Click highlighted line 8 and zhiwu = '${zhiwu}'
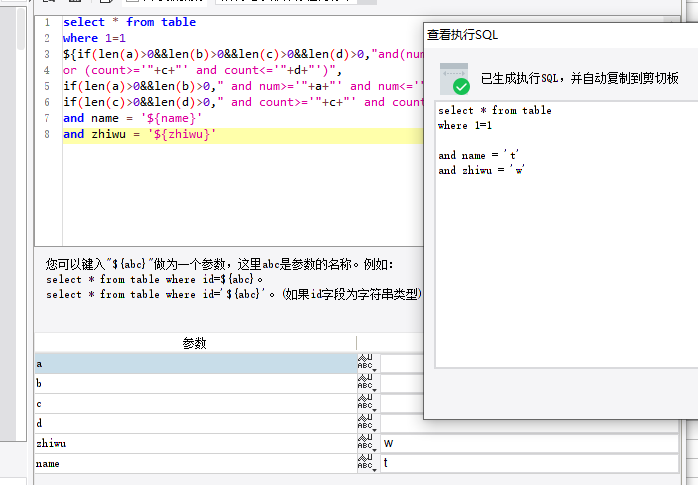The width and height of the screenshot is (698, 485). (x=139, y=134)
